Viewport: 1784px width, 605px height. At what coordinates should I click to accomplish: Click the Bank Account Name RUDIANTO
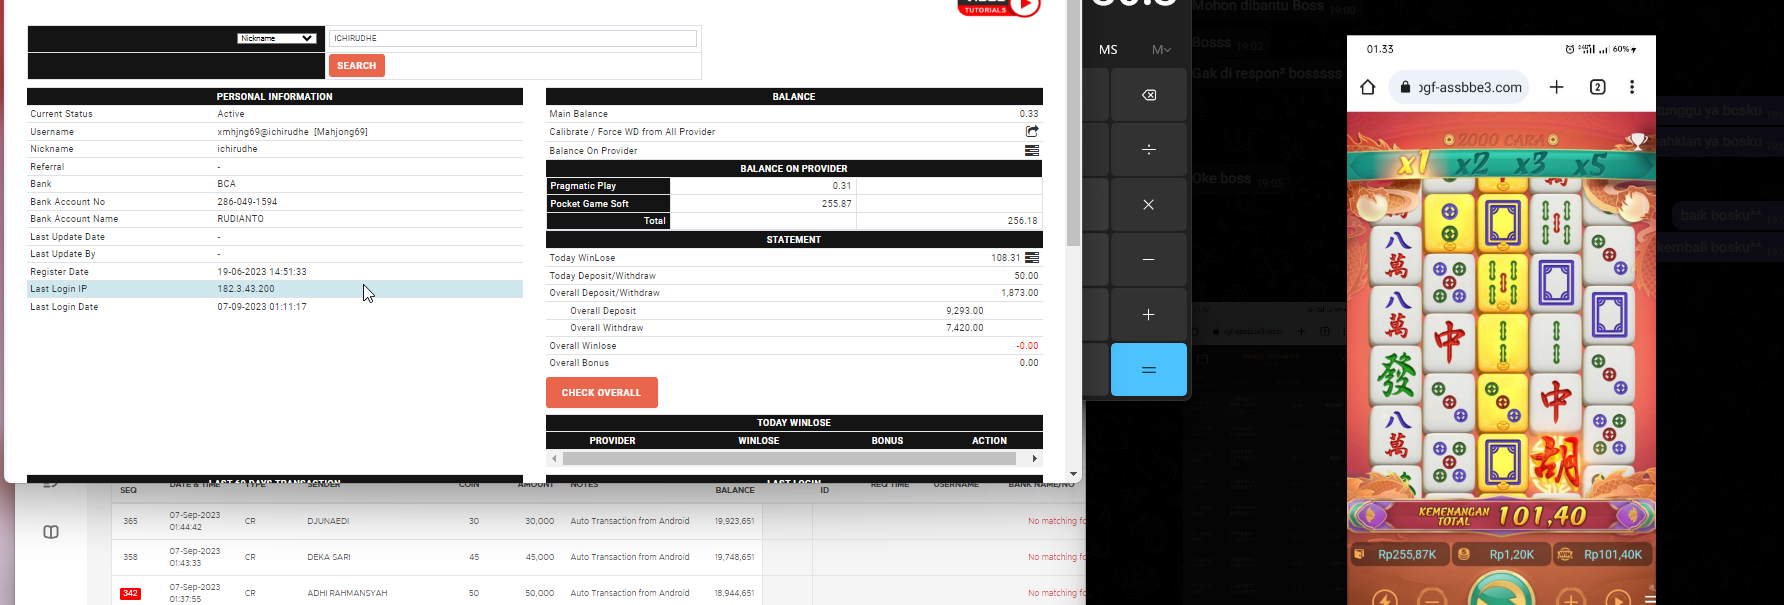[241, 219]
